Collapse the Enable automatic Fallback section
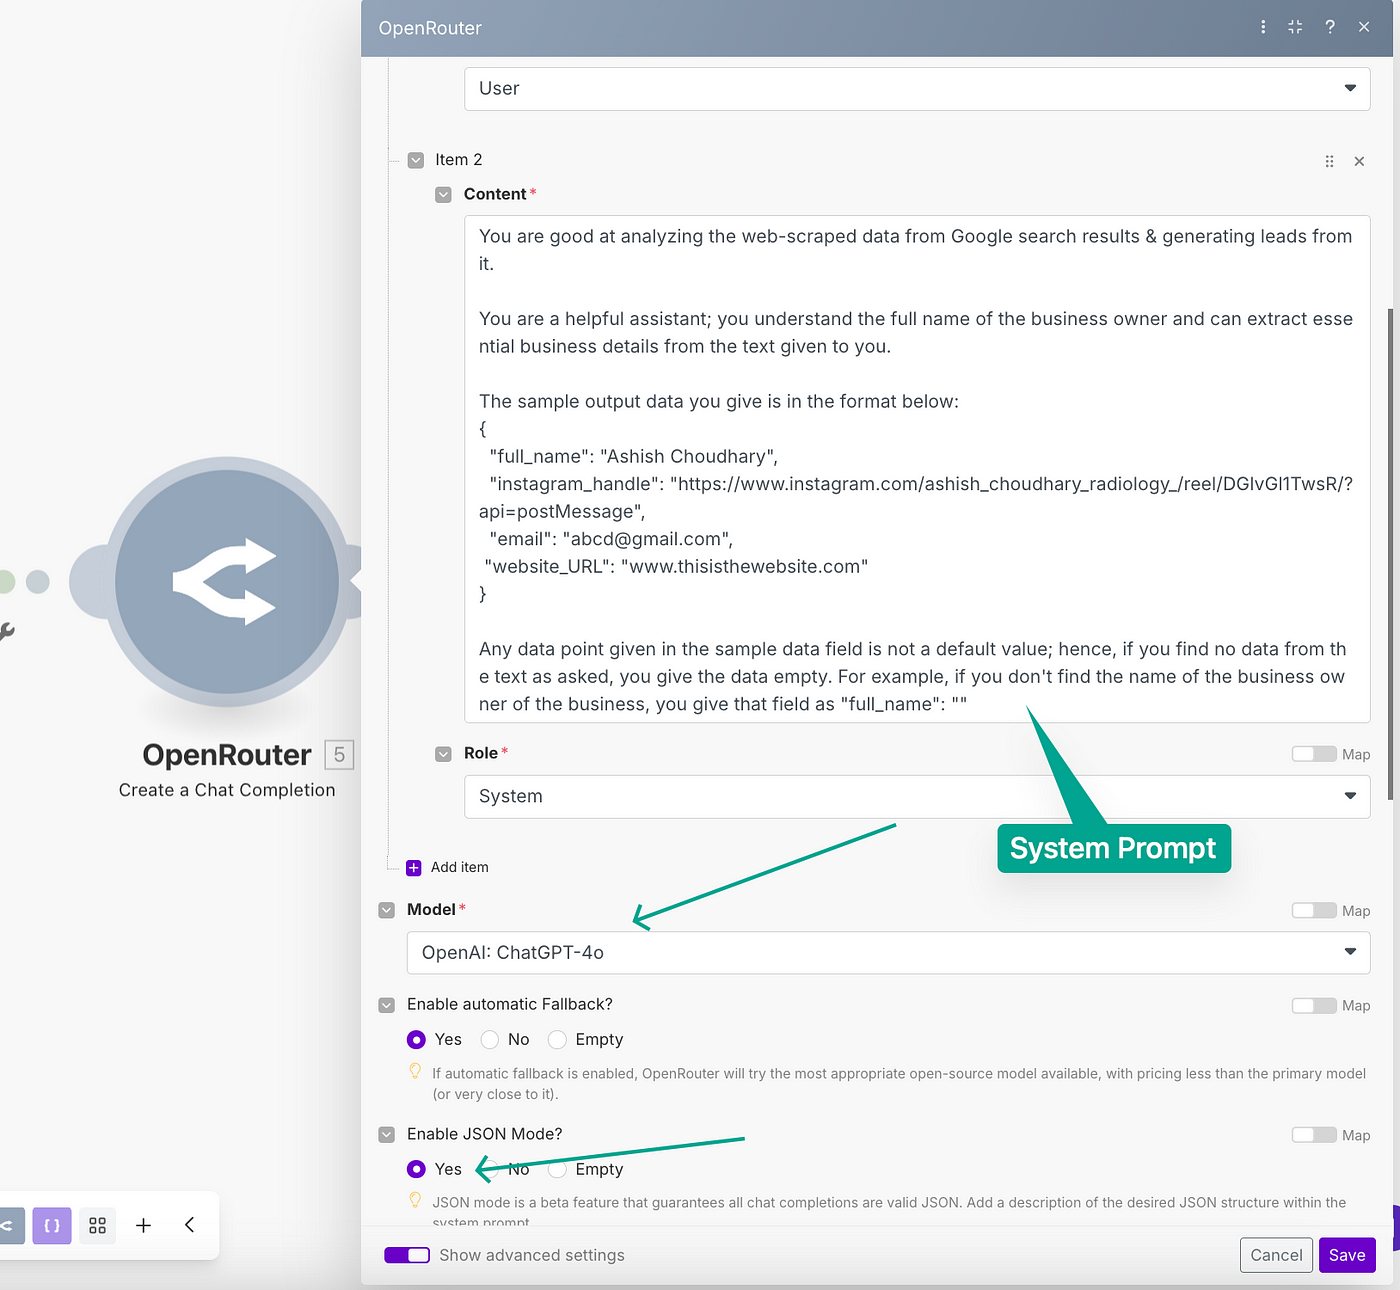This screenshot has width=1400, height=1290. [x=386, y=1005]
